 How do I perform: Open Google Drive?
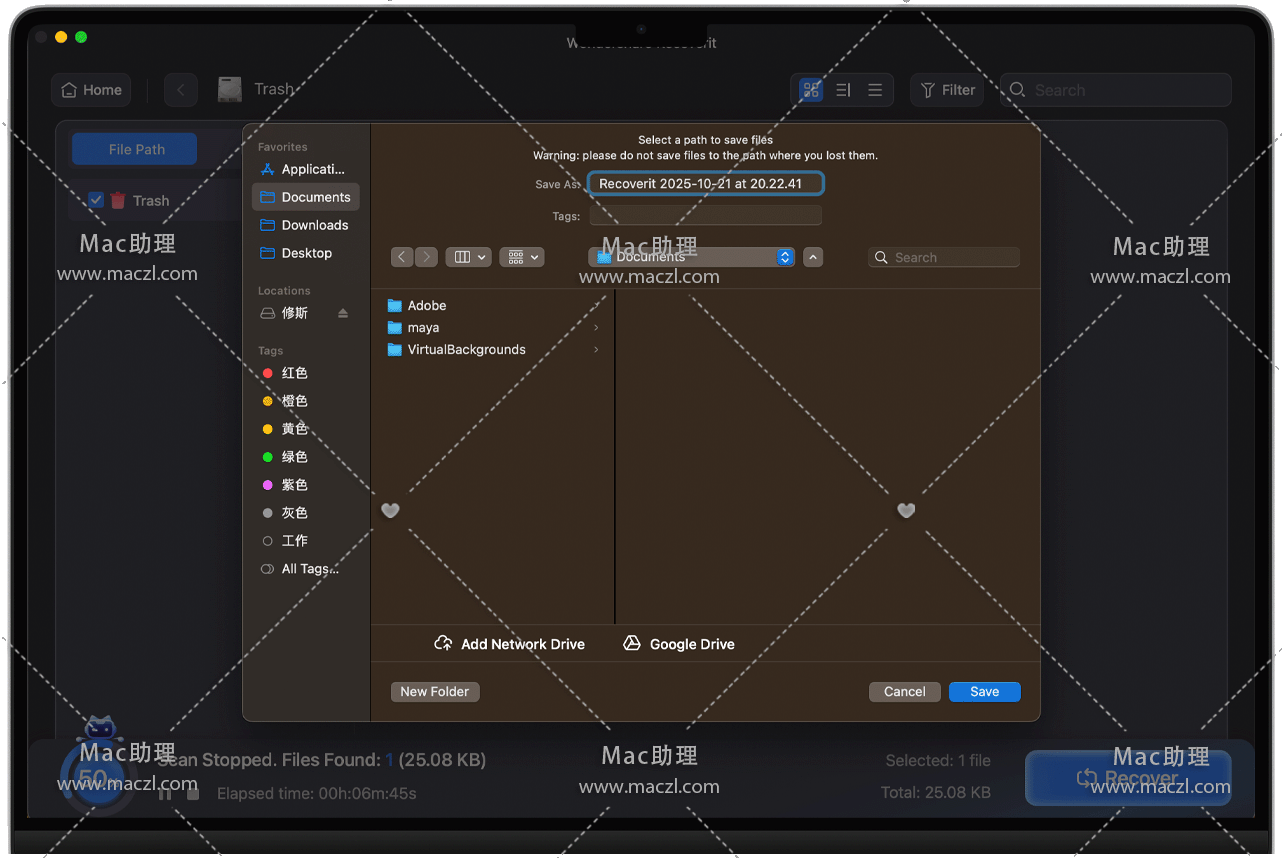[679, 644]
